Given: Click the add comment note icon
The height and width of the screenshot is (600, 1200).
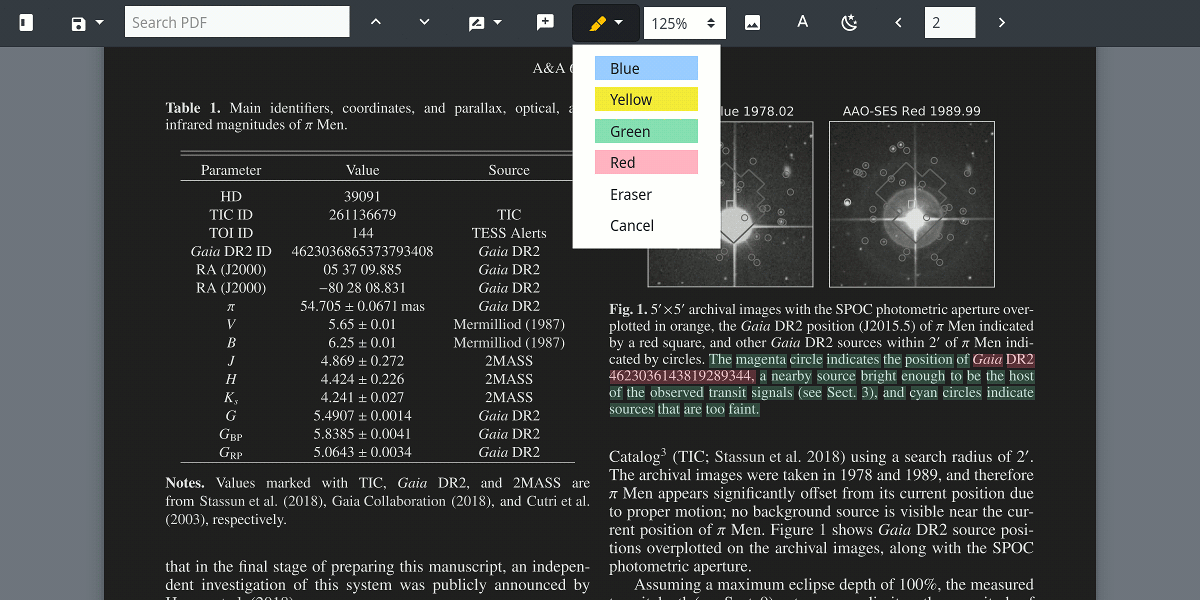Looking at the screenshot, I should (x=545, y=22).
